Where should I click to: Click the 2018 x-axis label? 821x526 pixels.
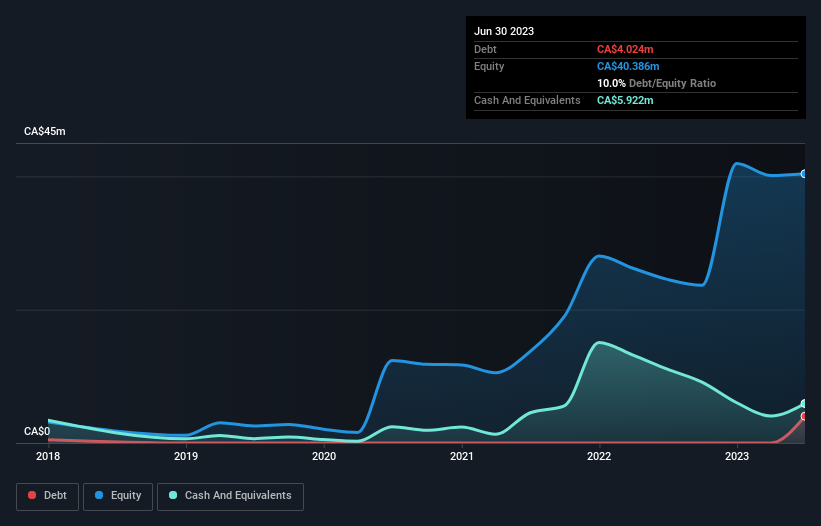click(48, 456)
